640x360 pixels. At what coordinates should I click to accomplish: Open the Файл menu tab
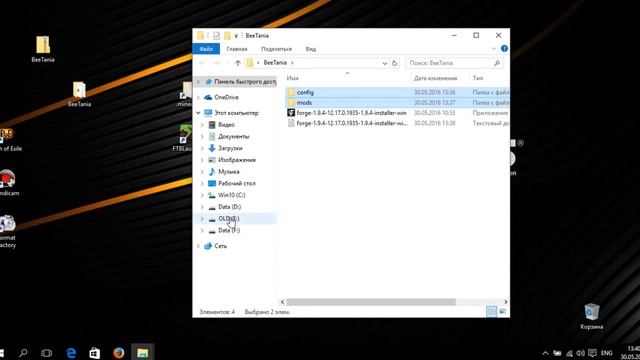point(206,49)
